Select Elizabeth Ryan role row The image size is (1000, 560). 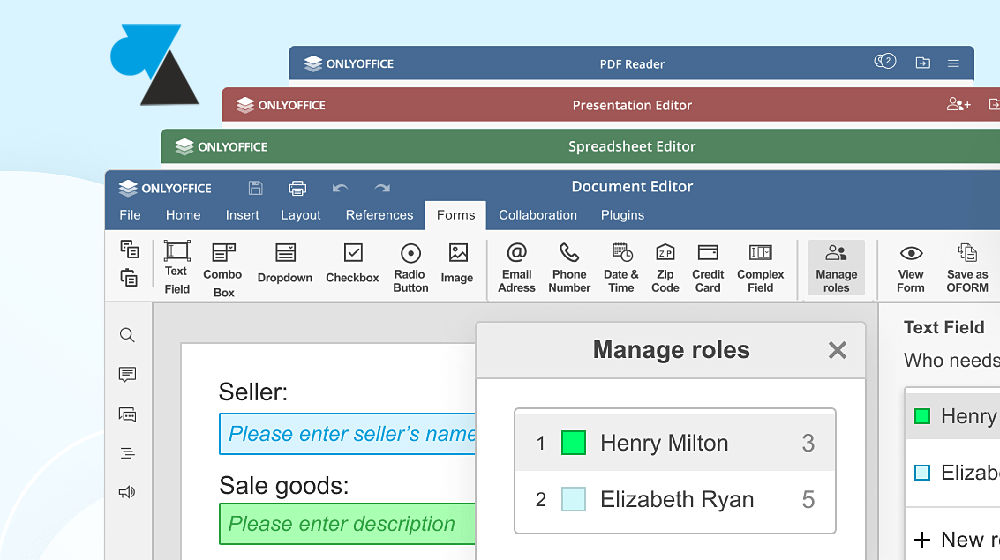click(x=675, y=499)
